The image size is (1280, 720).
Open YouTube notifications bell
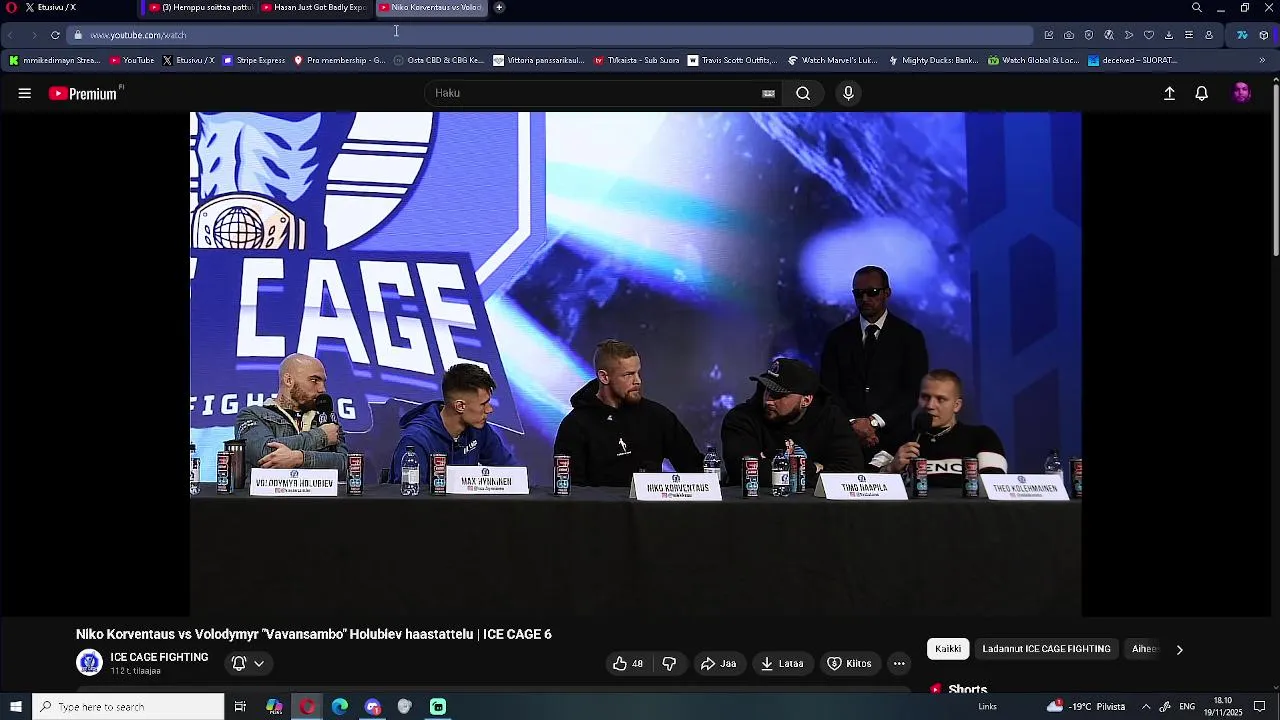(x=1202, y=93)
